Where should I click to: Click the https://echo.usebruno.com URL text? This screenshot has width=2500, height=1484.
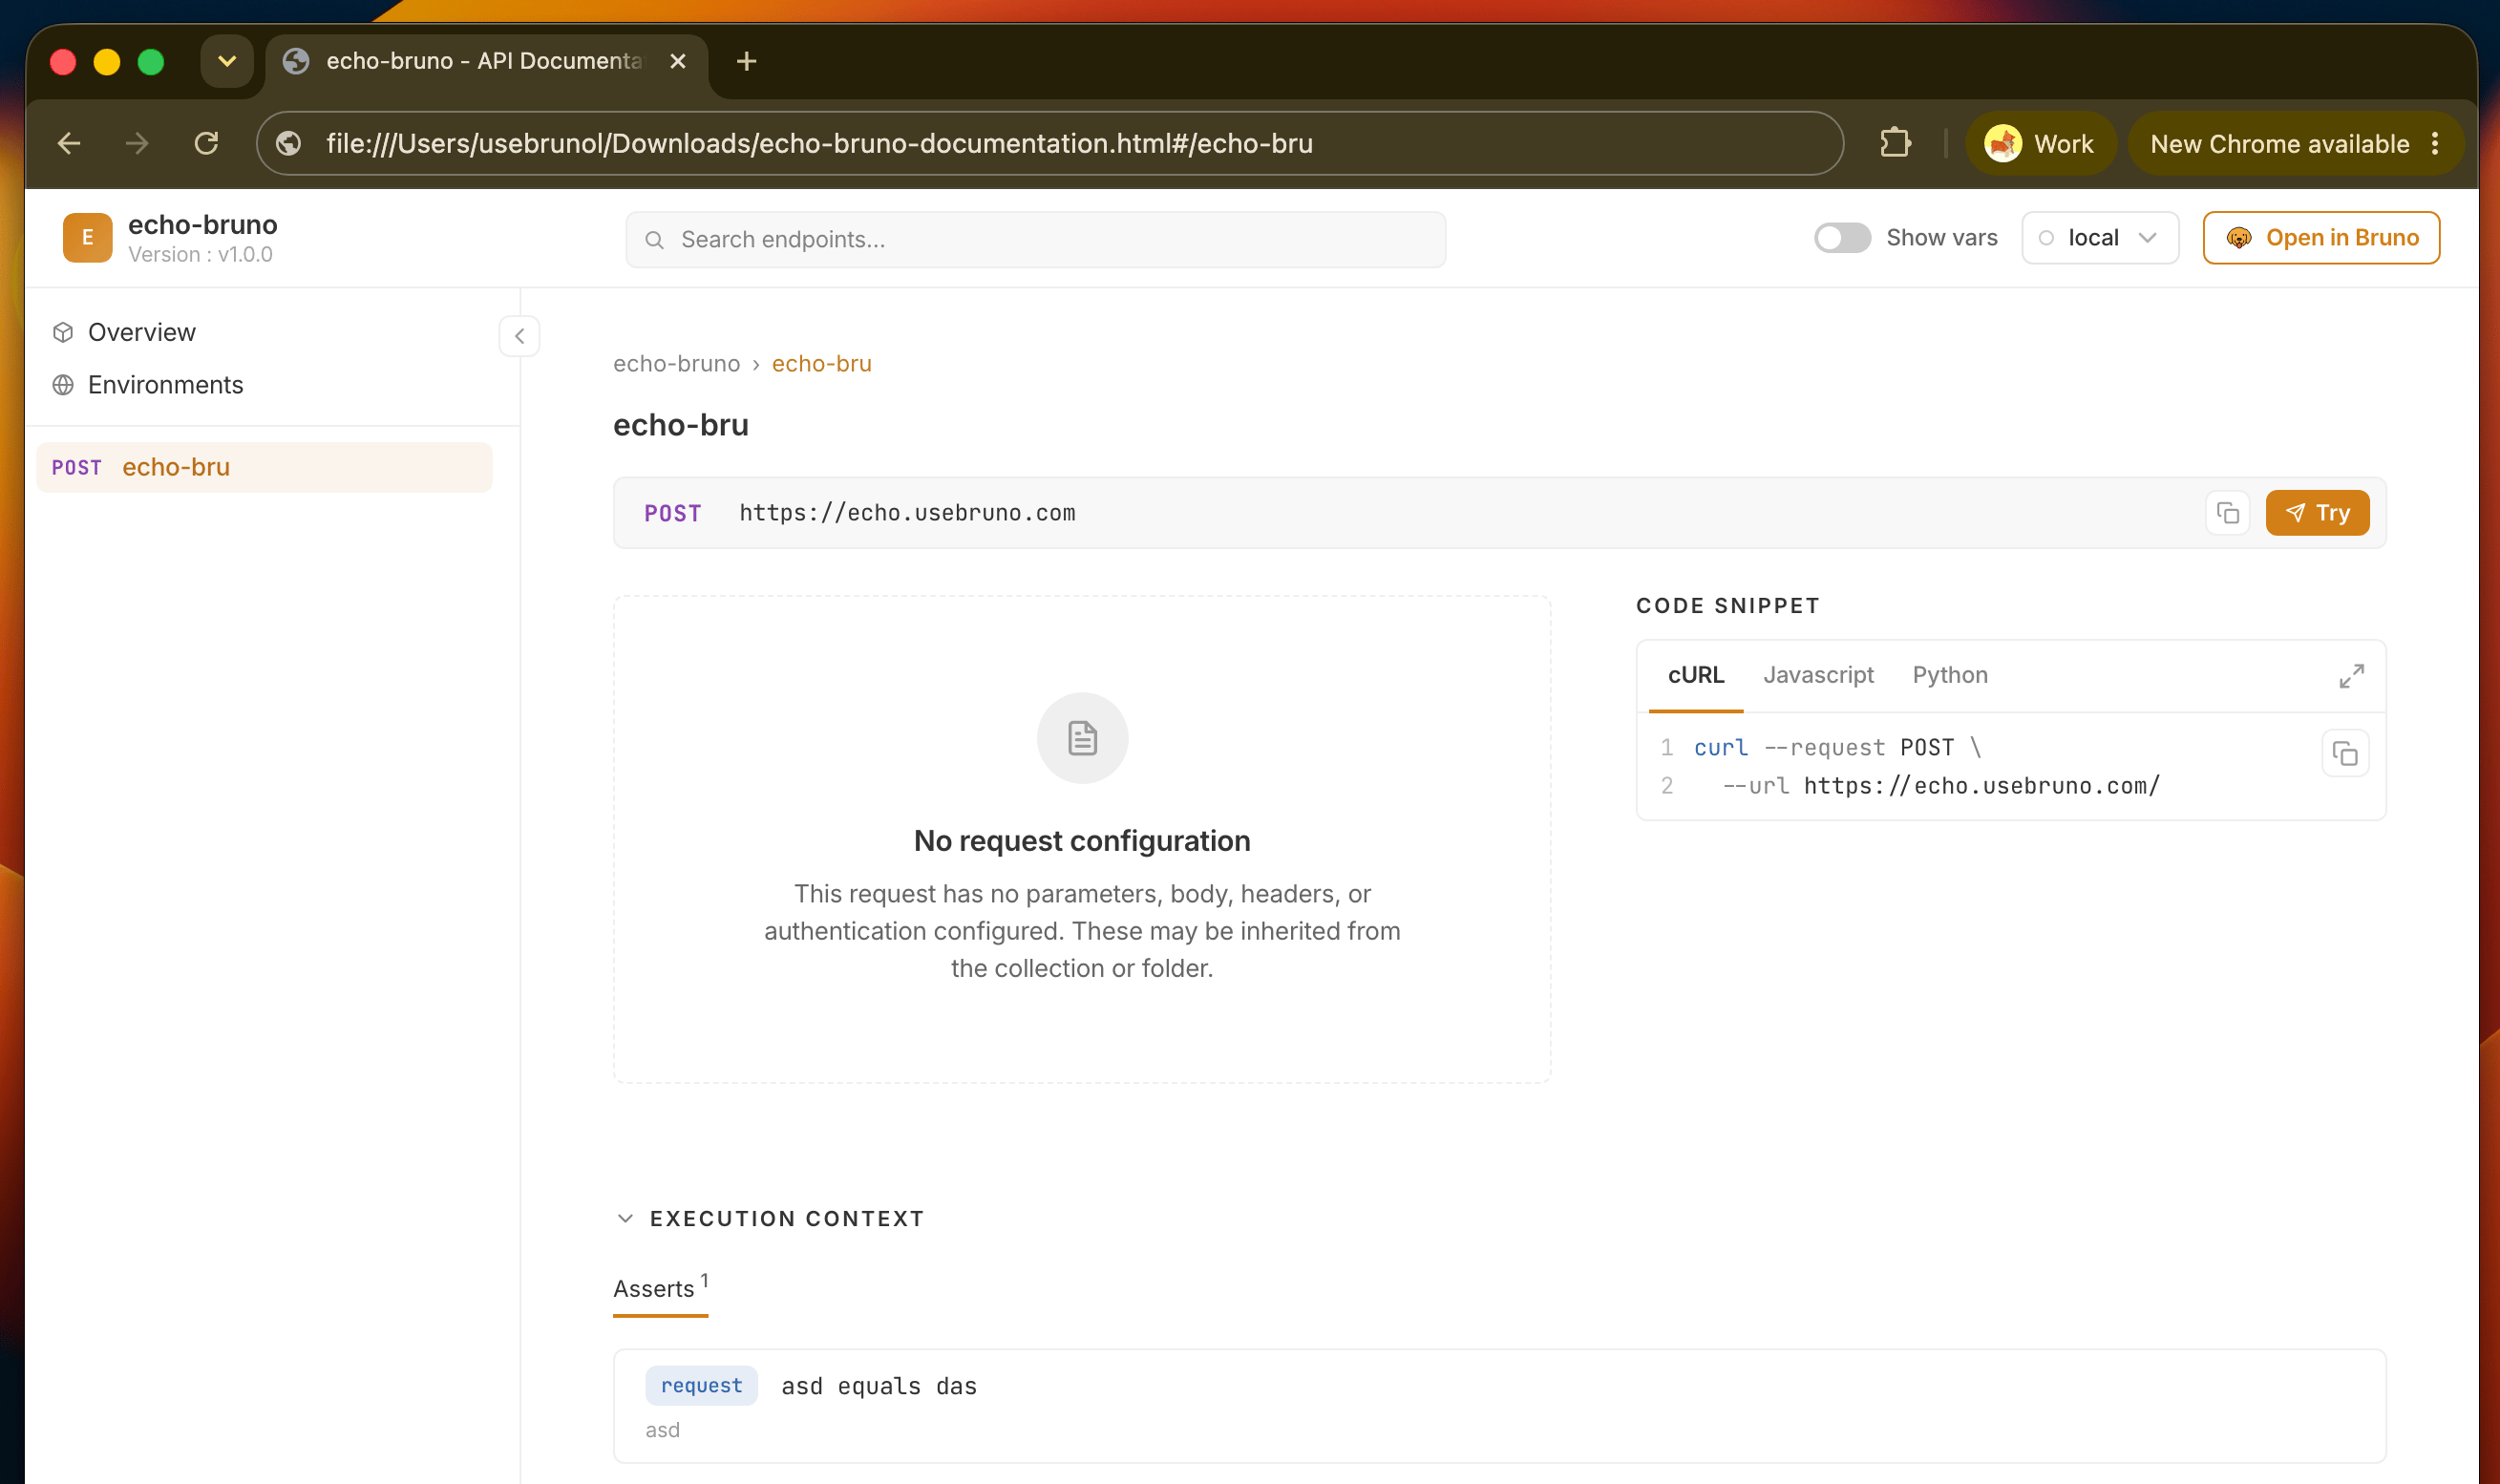tap(907, 513)
